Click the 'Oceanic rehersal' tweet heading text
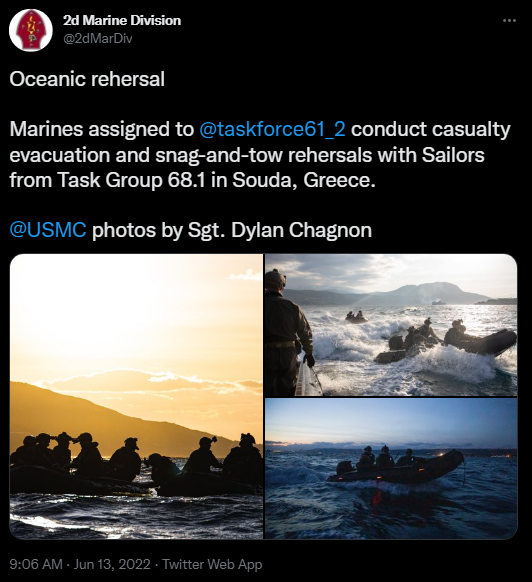 point(87,79)
